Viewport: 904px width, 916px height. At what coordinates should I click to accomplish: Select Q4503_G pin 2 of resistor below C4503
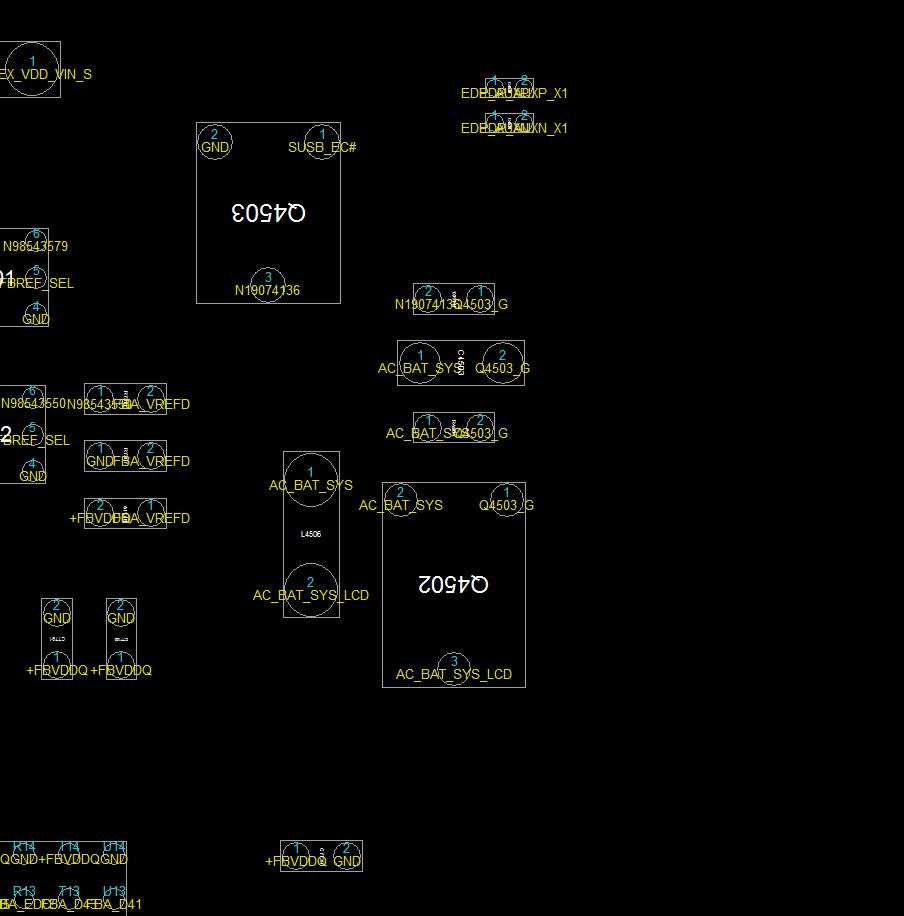(480, 428)
